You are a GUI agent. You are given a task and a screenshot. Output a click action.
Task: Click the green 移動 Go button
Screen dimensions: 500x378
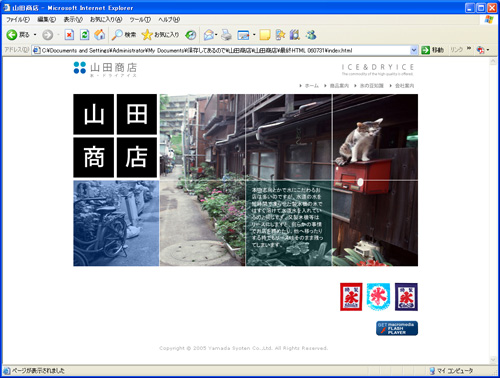pyautogui.click(x=433, y=50)
